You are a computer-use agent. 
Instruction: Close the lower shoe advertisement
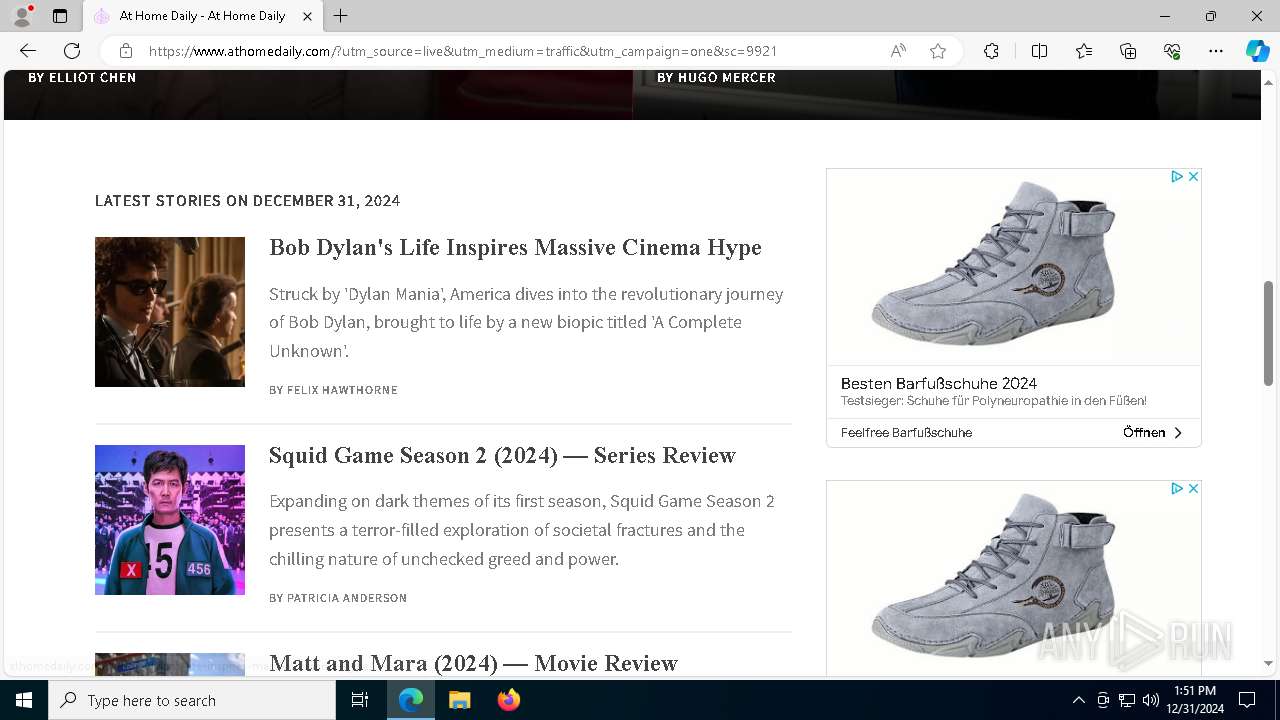pyautogui.click(x=1193, y=488)
